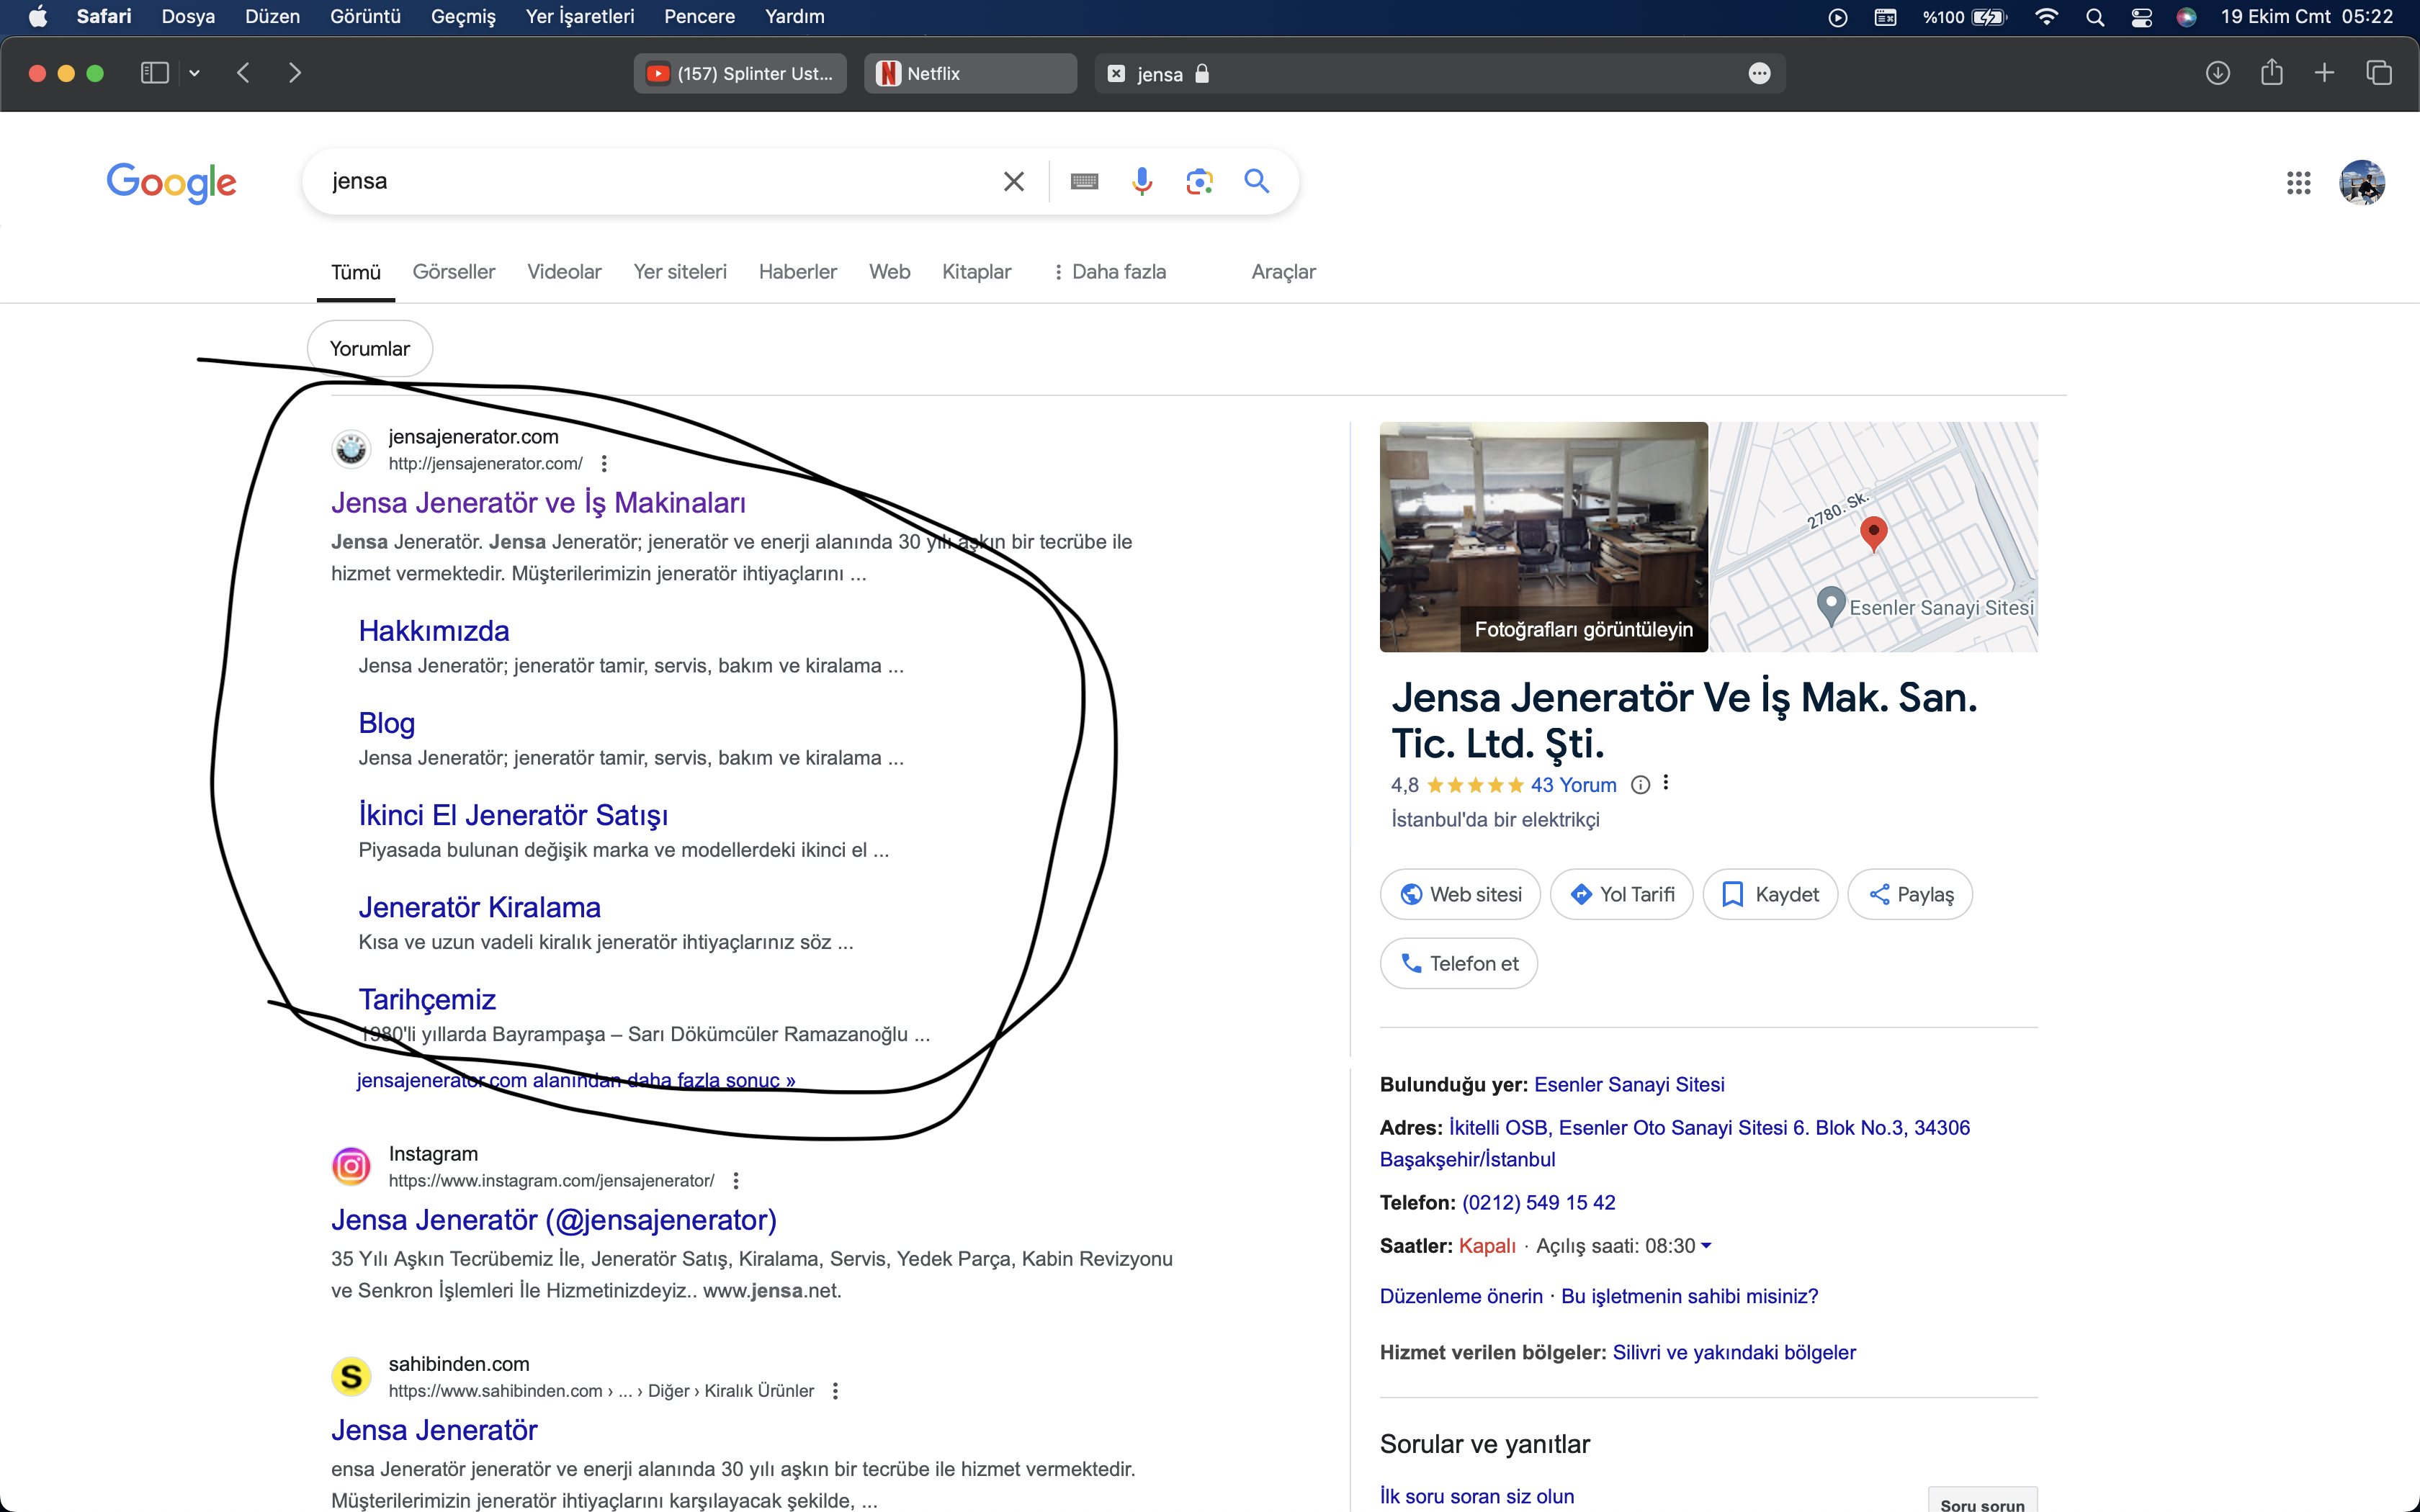Go forward to the next page
2420x1512 pixels.
coord(294,73)
